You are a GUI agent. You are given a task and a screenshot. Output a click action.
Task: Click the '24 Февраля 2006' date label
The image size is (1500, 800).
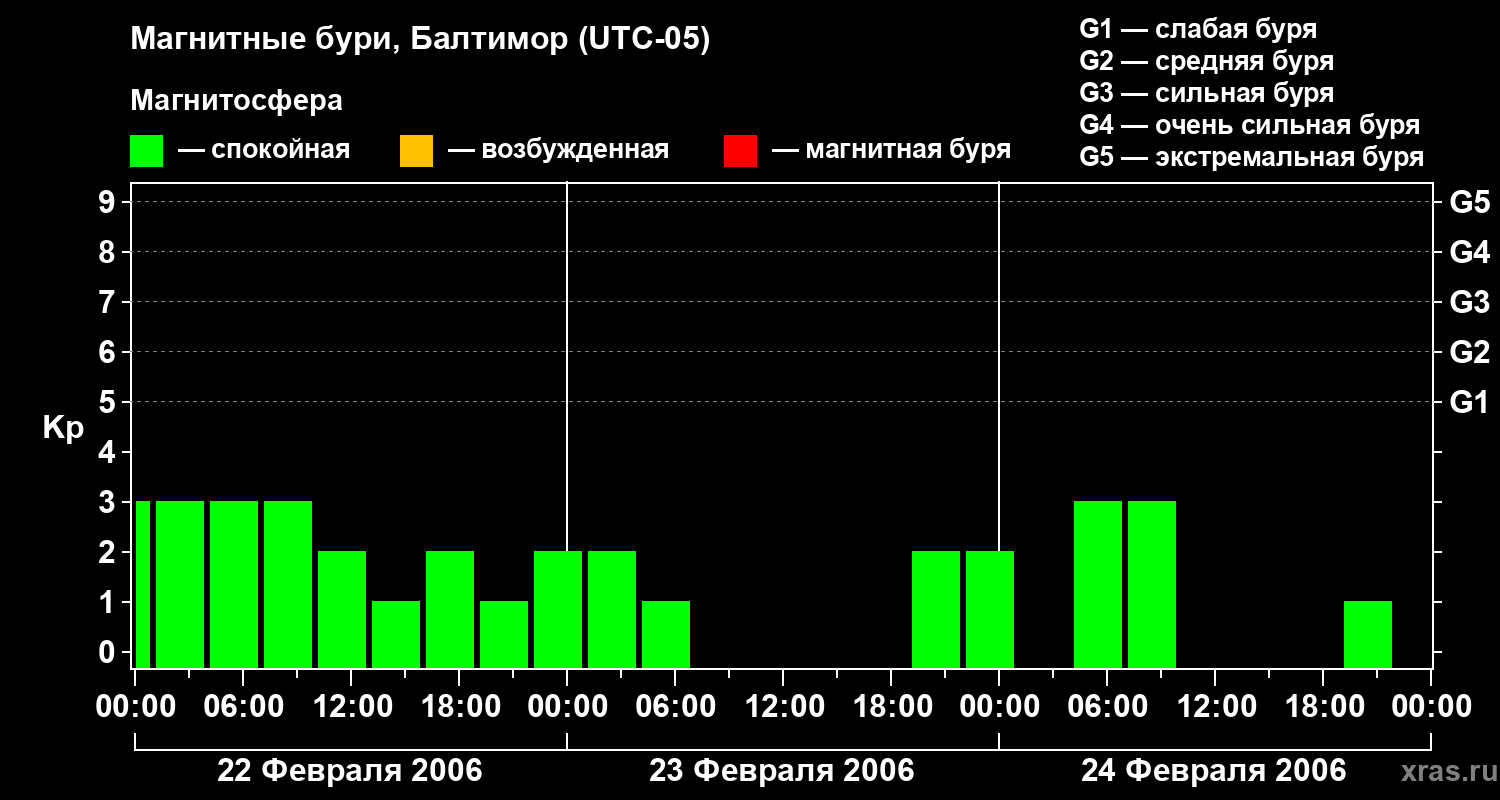coord(1214,771)
